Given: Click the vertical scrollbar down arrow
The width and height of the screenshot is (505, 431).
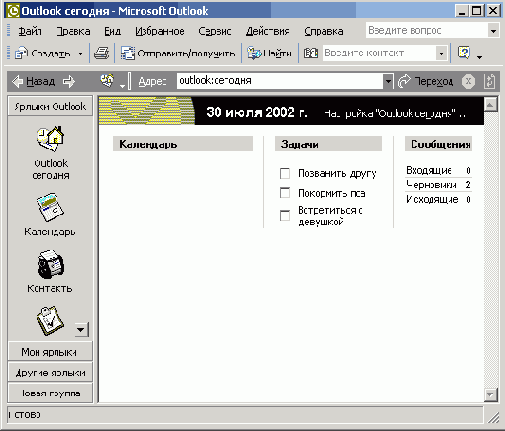Looking at the screenshot, I should point(490,395).
